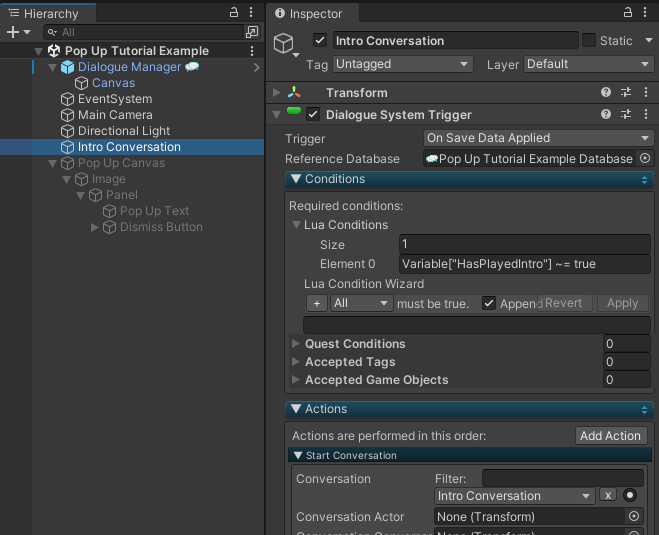The height and width of the screenshot is (535, 659).
Task: Open Dialogue System Trigger help reference
Action: coord(606,114)
